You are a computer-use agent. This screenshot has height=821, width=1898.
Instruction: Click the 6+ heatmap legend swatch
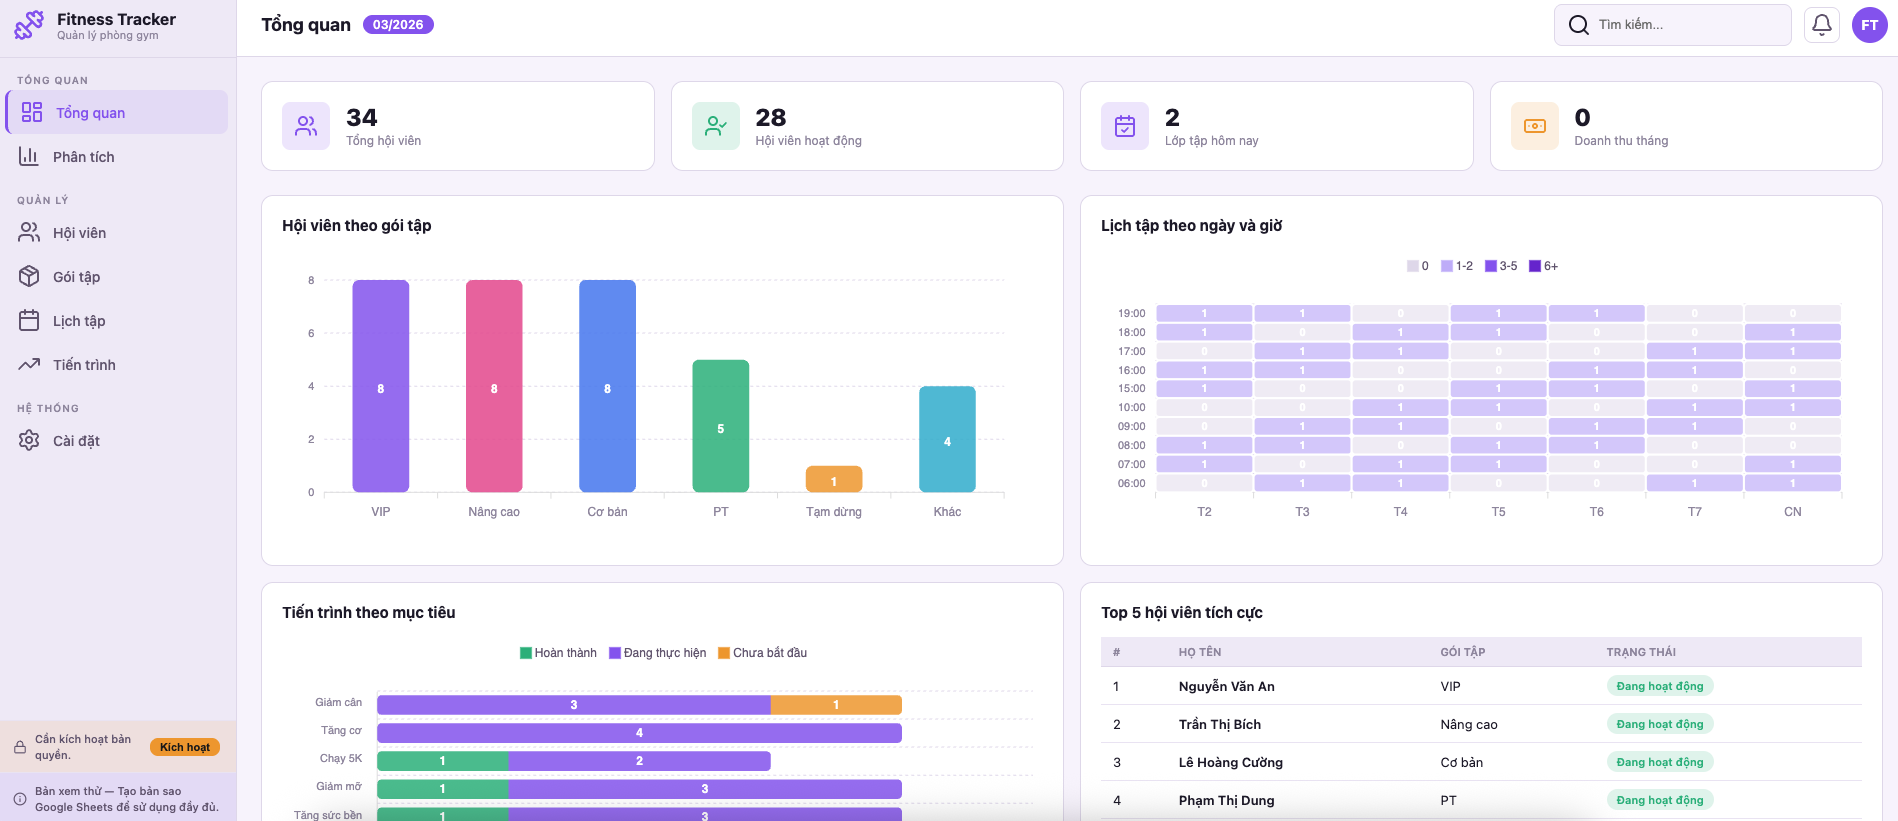point(1535,266)
